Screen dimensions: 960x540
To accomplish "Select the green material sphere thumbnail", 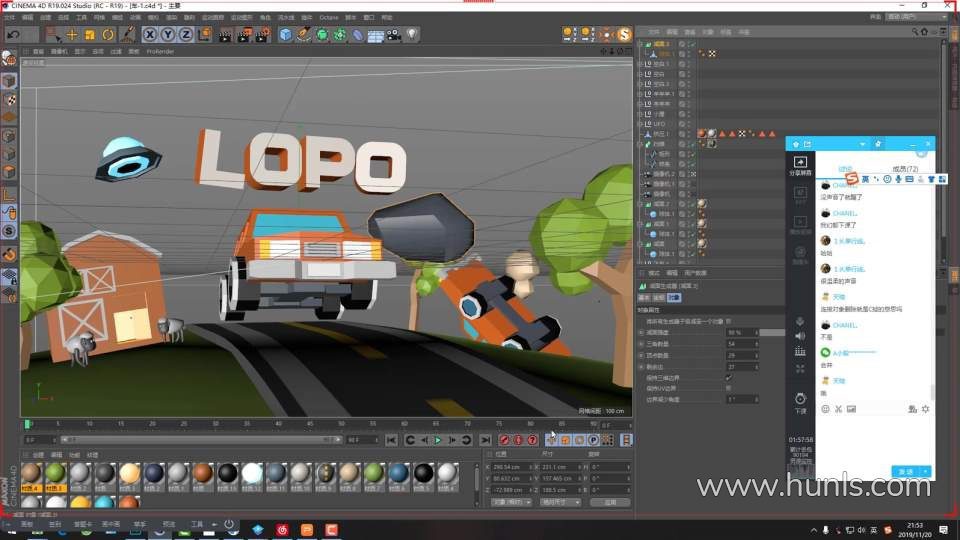I will pyautogui.click(x=56, y=473).
